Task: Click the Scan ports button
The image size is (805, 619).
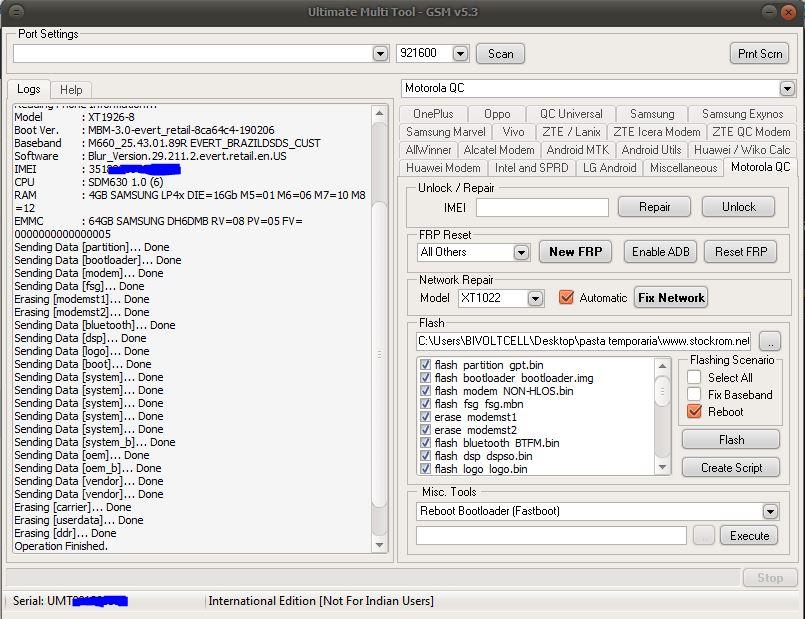Action: click(500, 54)
